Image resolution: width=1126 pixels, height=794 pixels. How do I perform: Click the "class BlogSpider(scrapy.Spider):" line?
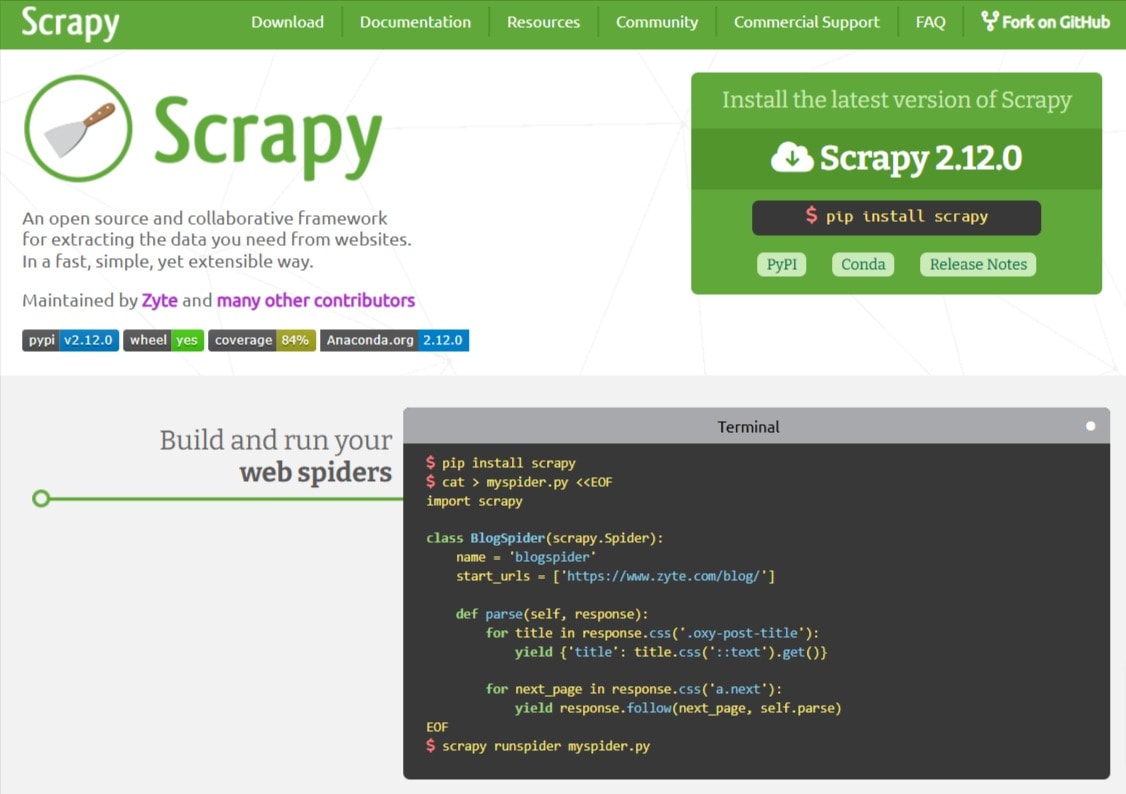point(544,538)
